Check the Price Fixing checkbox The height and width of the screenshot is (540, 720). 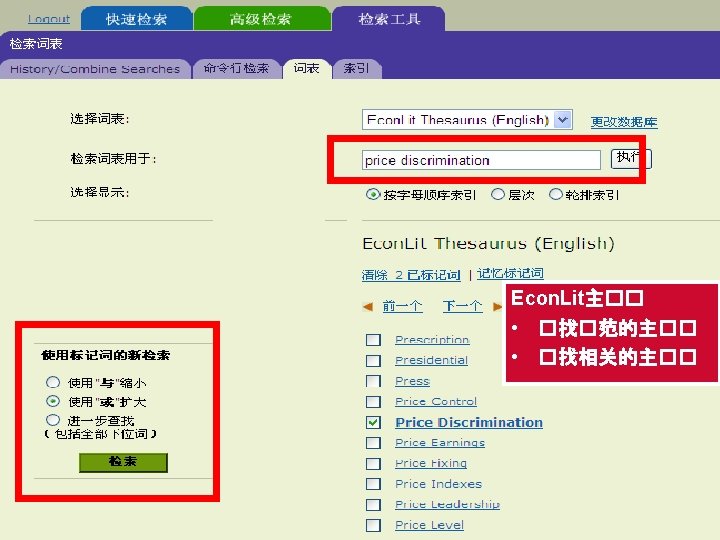[373, 463]
